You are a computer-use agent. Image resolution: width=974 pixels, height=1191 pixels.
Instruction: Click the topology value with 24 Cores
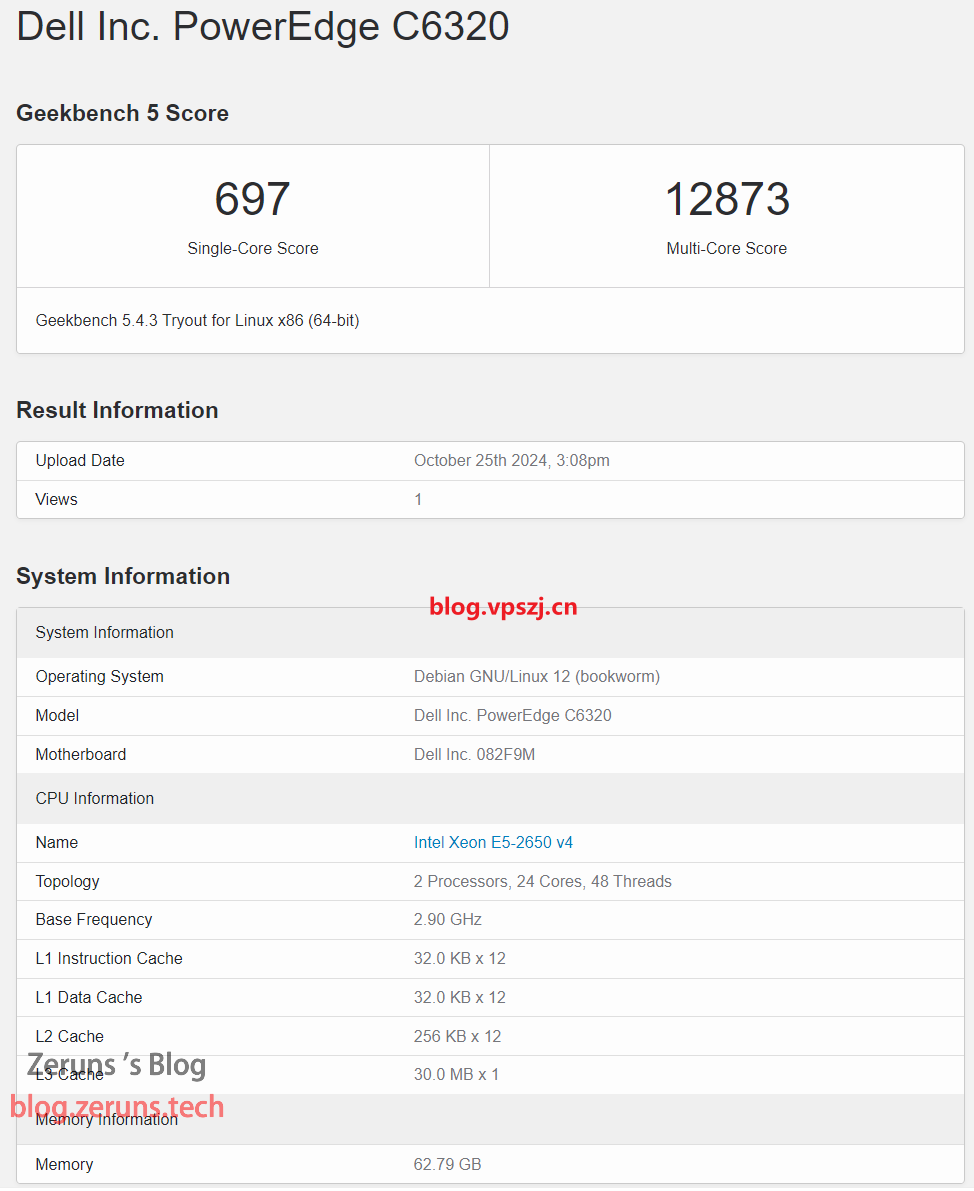542,881
